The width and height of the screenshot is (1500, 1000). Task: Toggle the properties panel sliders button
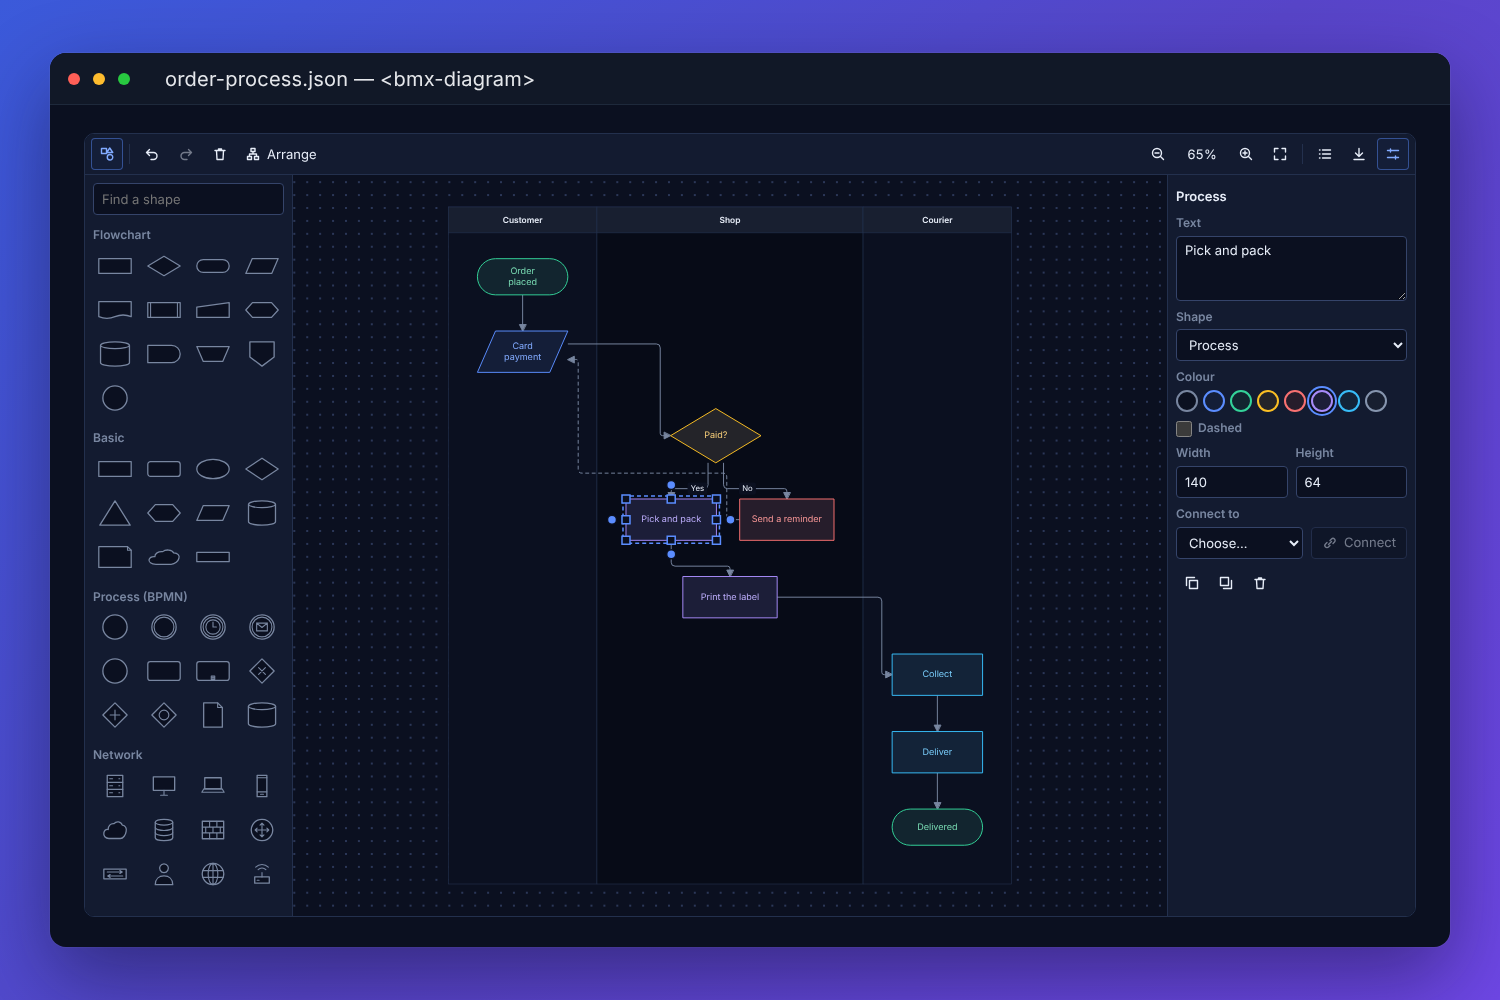pos(1393,154)
